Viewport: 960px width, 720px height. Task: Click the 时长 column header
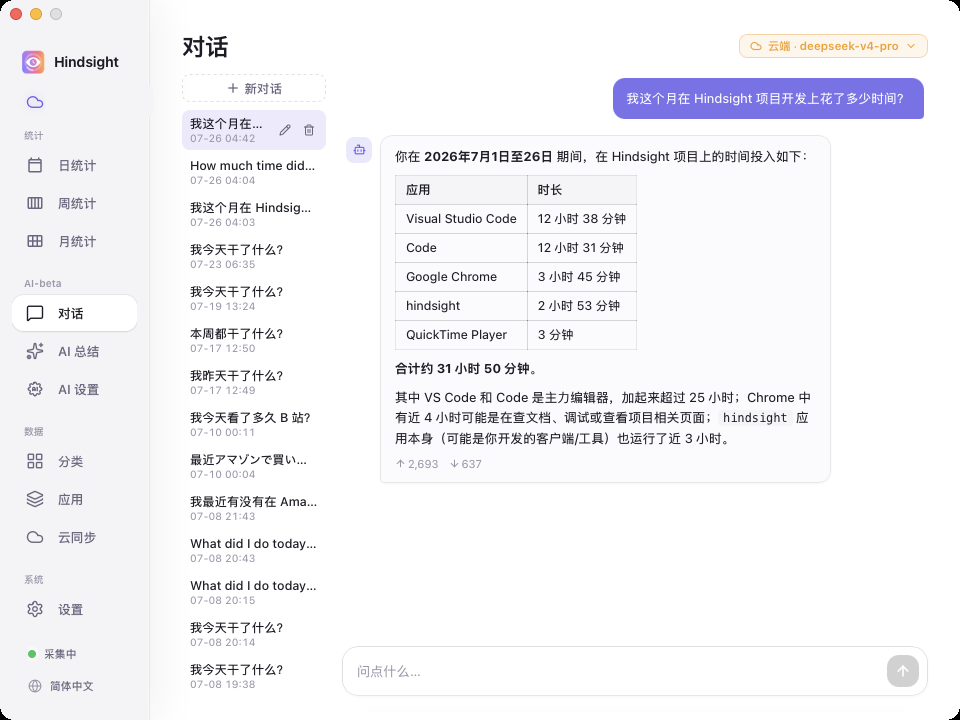click(582, 190)
